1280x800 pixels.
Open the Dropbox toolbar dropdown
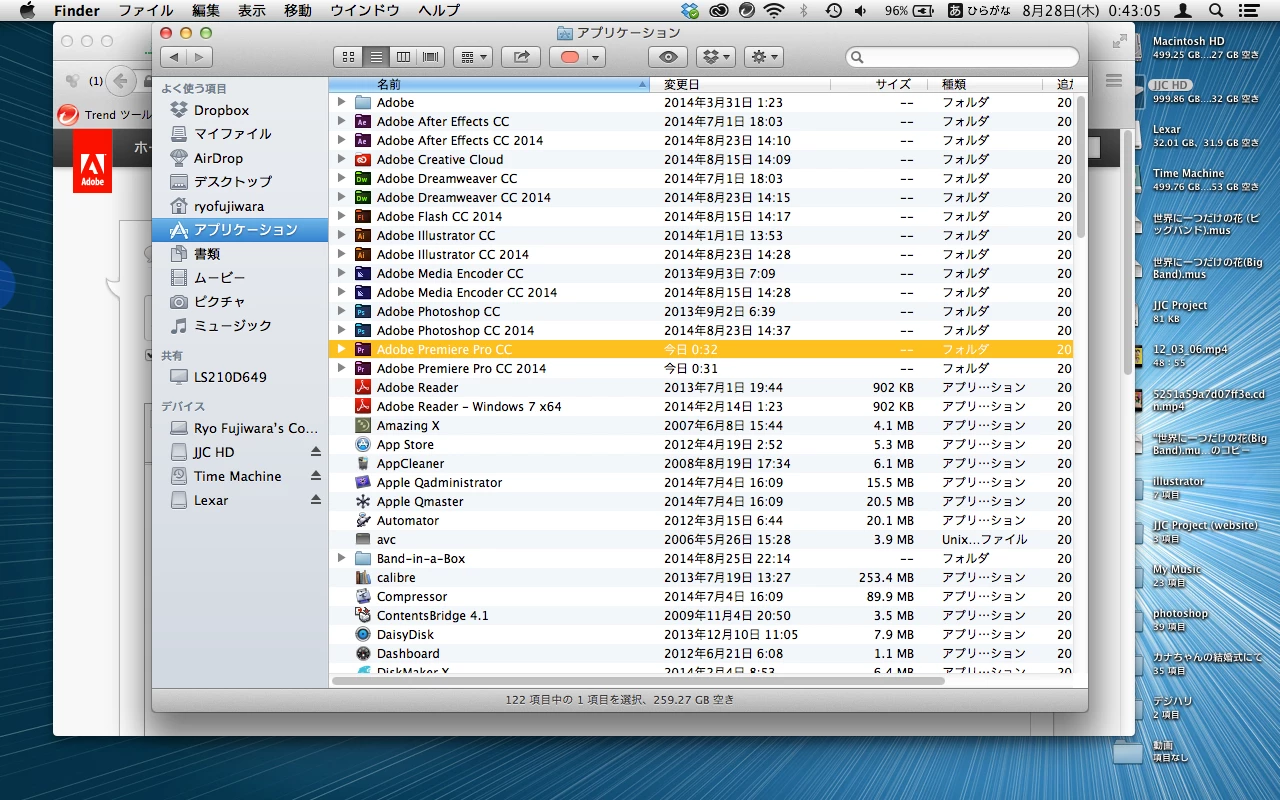click(715, 57)
